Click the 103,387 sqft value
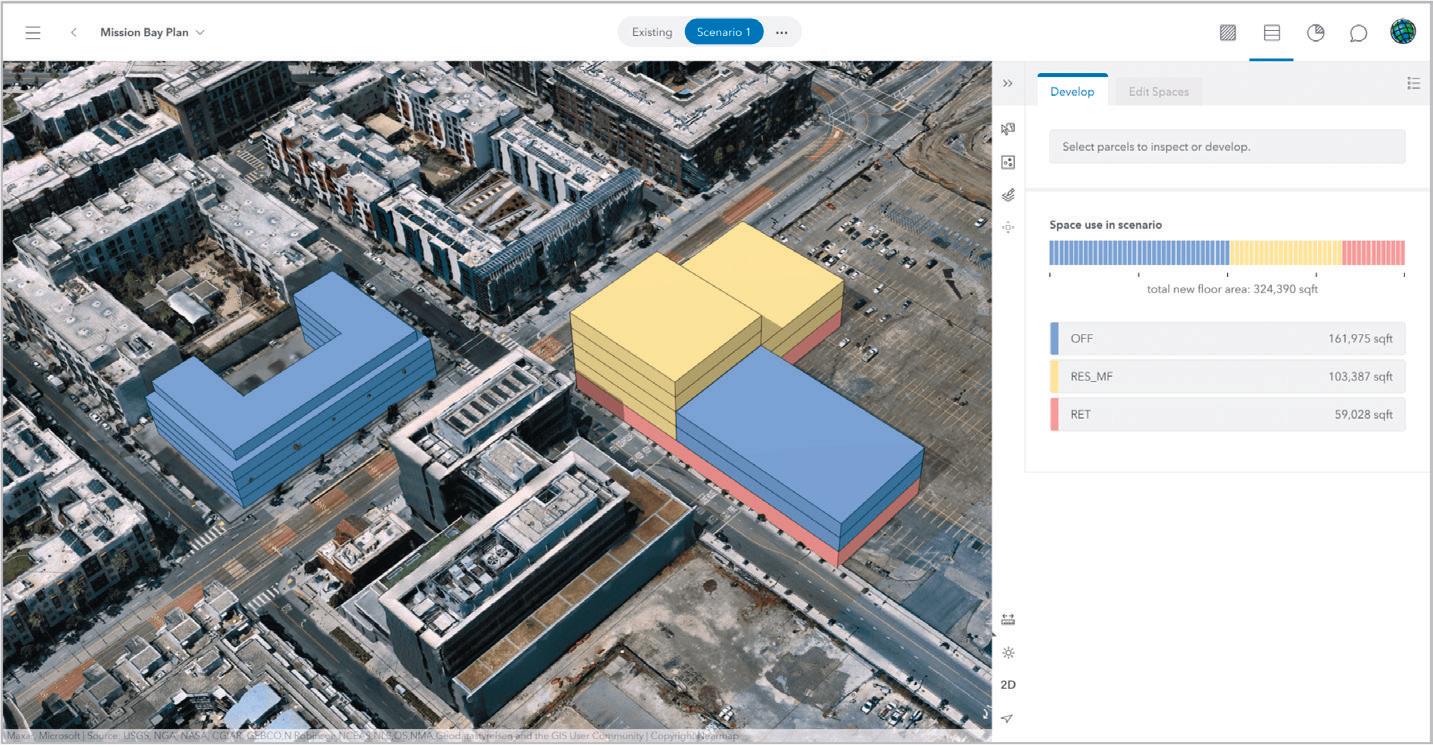Screen dimensions: 1433x747 point(1360,376)
